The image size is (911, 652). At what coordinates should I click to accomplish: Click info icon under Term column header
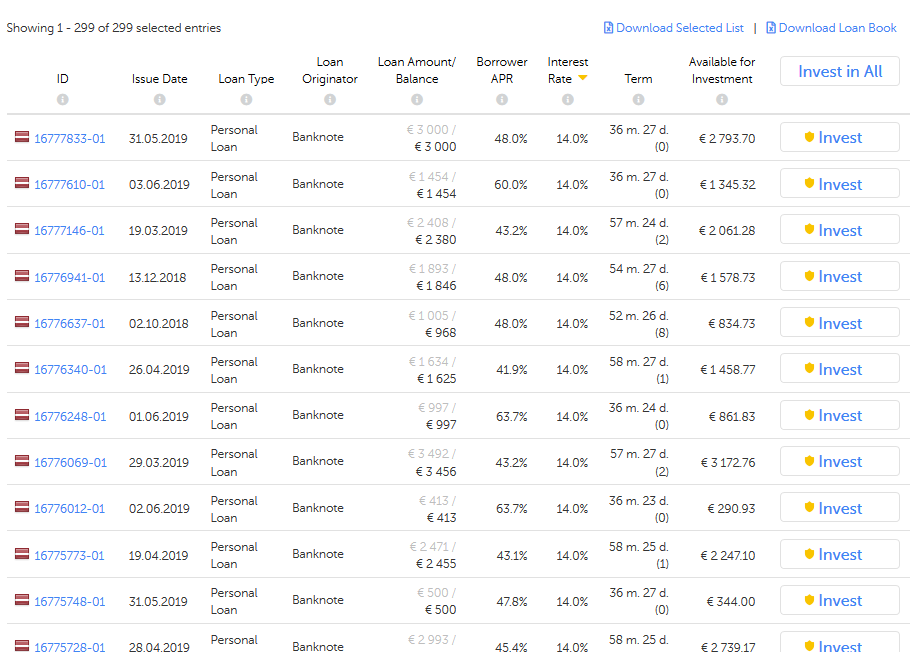(x=638, y=100)
